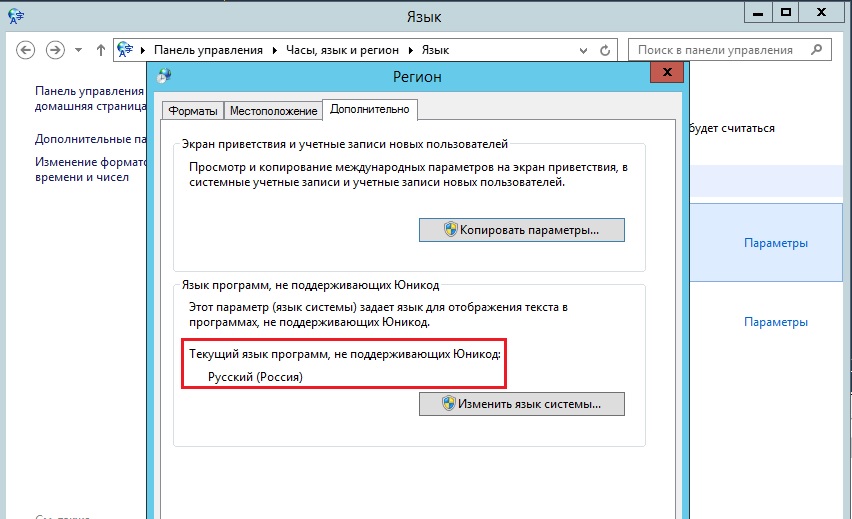
Task: Refresh the Control Panel view
Action: point(605,51)
